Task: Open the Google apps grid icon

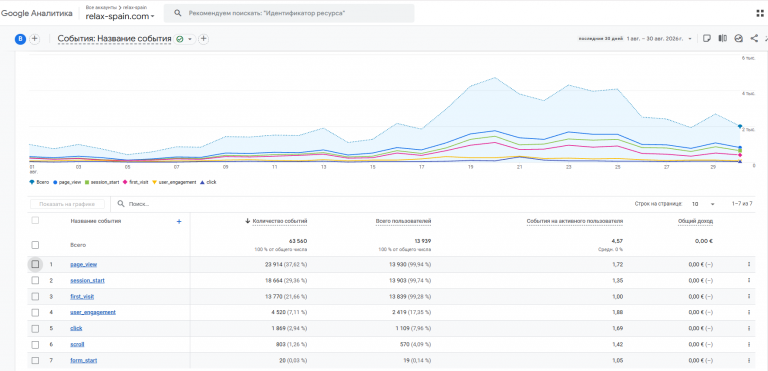Action: click(760, 14)
